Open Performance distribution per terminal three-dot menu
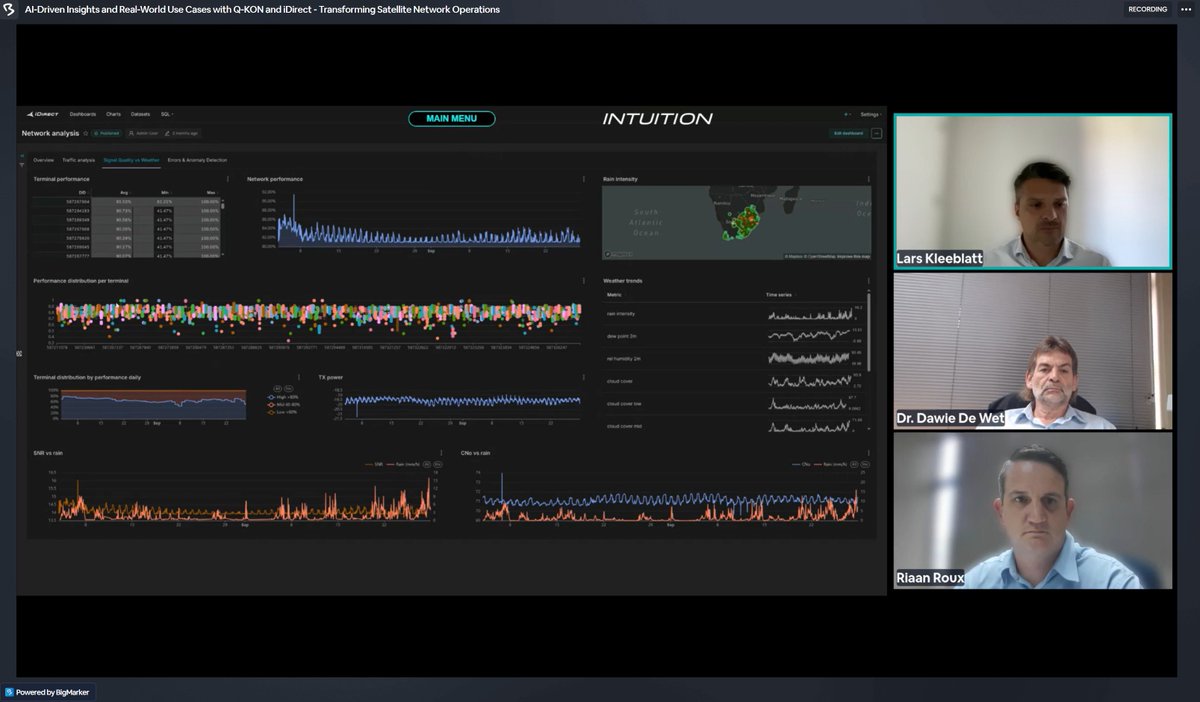Screen dimensions: 1200x702 (584, 281)
